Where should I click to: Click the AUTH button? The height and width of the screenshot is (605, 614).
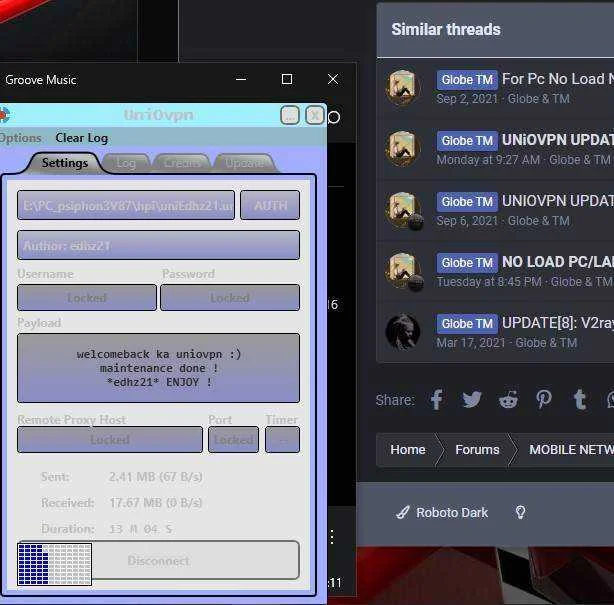pos(270,205)
